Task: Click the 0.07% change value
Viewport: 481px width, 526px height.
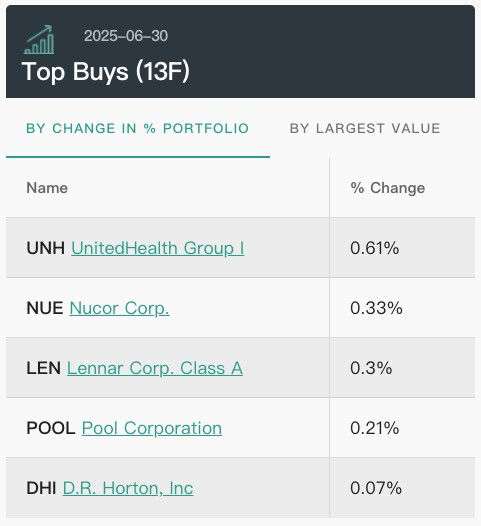Action: click(376, 488)
